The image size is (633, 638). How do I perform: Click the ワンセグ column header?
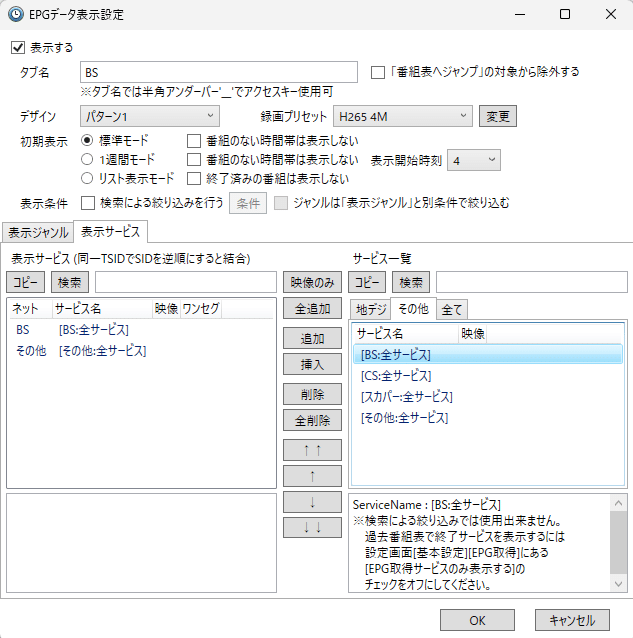click(x=201, y=309)
